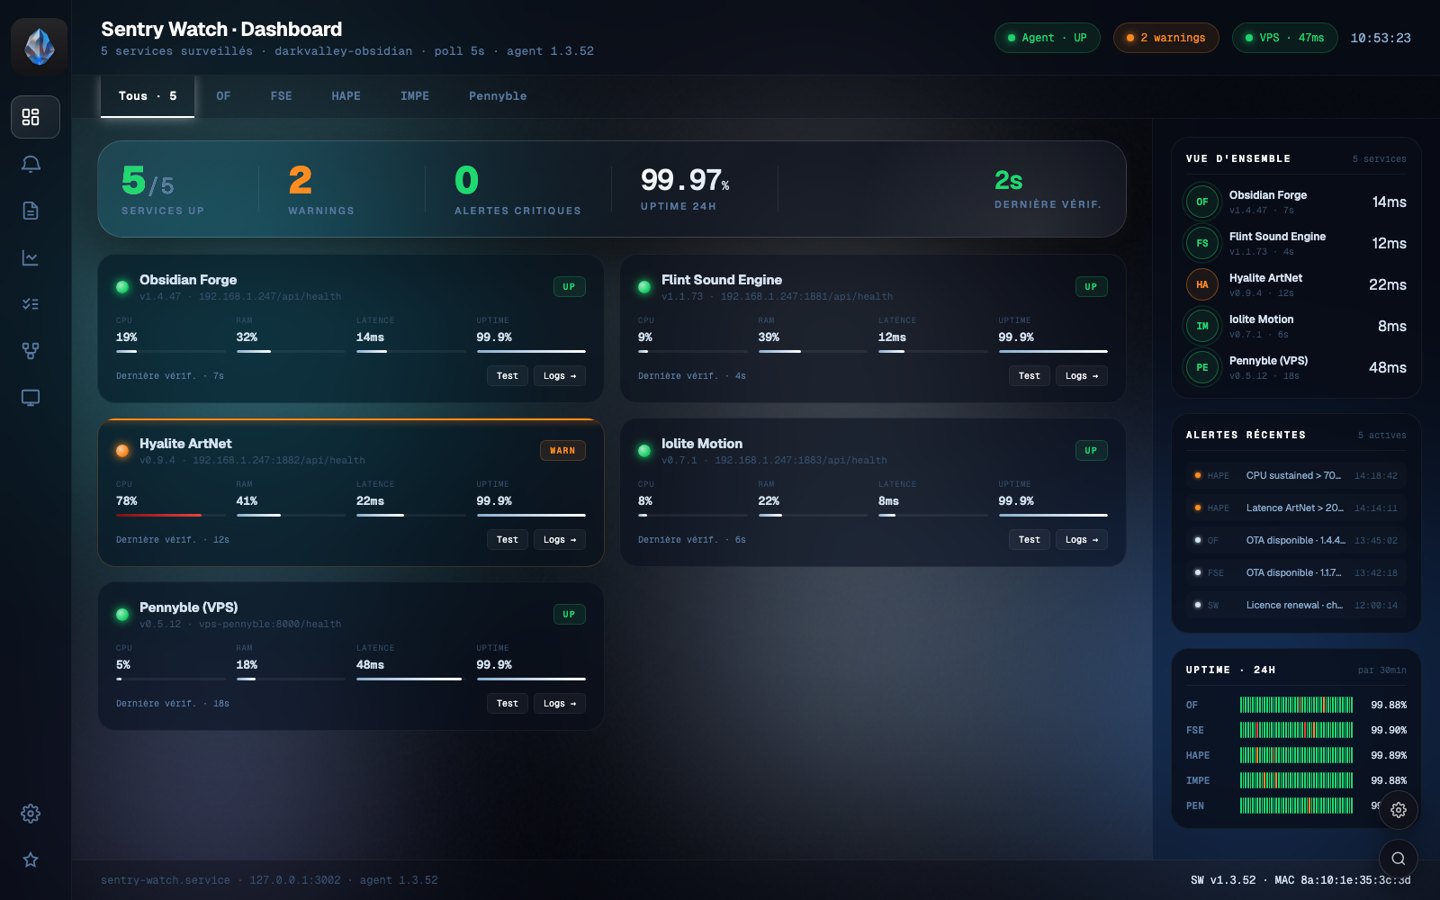Open the Sentry Watch crystal logo
The height and width of the screenshot is (900, 1440).
tap(39, 46)
